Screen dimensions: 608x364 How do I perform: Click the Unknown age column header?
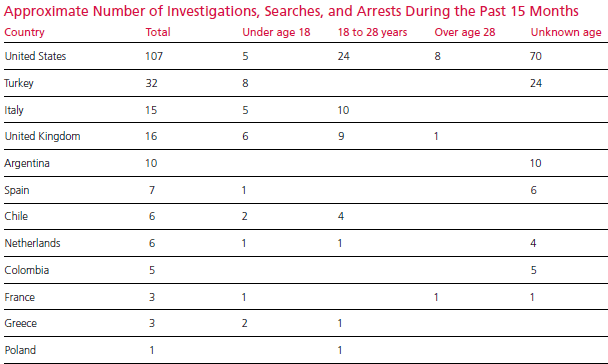(x=566, y=32)
